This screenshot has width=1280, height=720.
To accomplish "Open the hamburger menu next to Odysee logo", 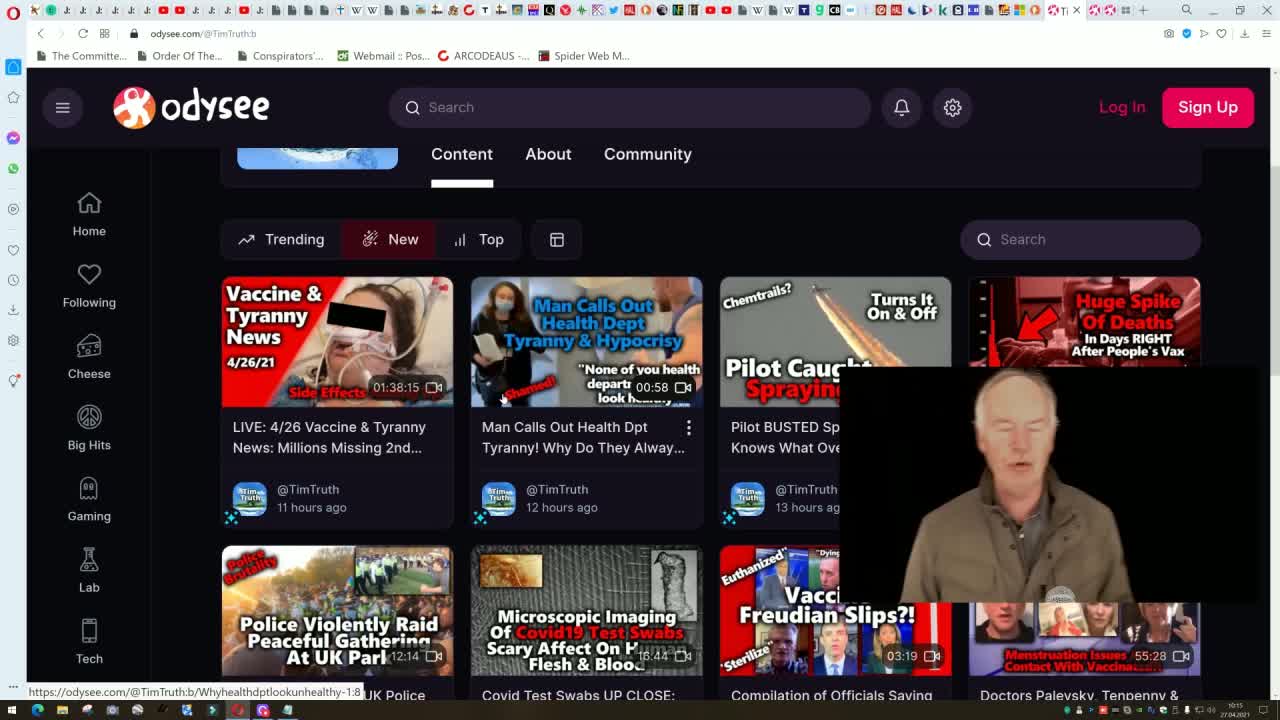I will click(62, 107).
